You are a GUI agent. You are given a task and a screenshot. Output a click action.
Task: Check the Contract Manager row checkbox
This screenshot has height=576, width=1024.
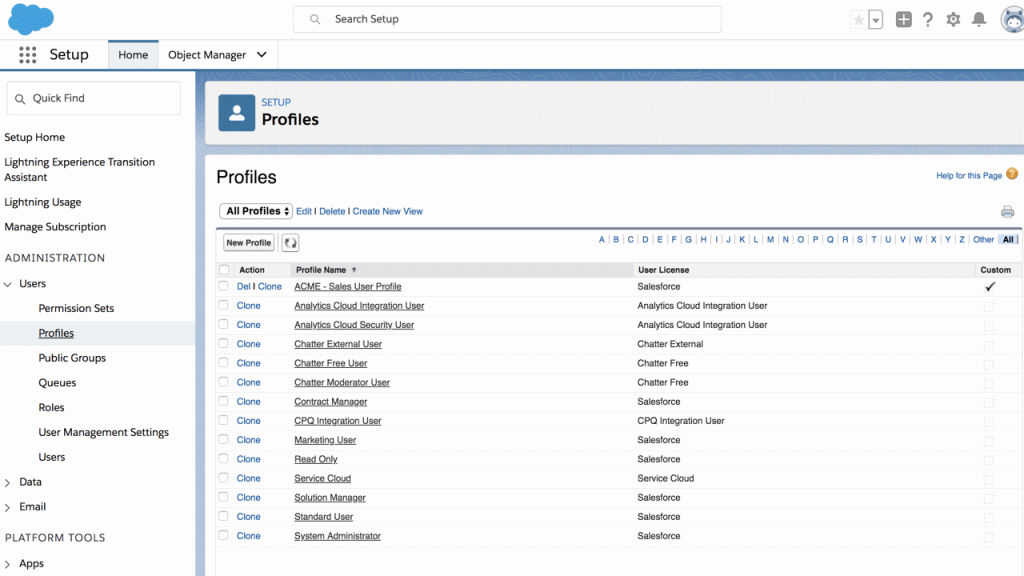coord(223,401)
